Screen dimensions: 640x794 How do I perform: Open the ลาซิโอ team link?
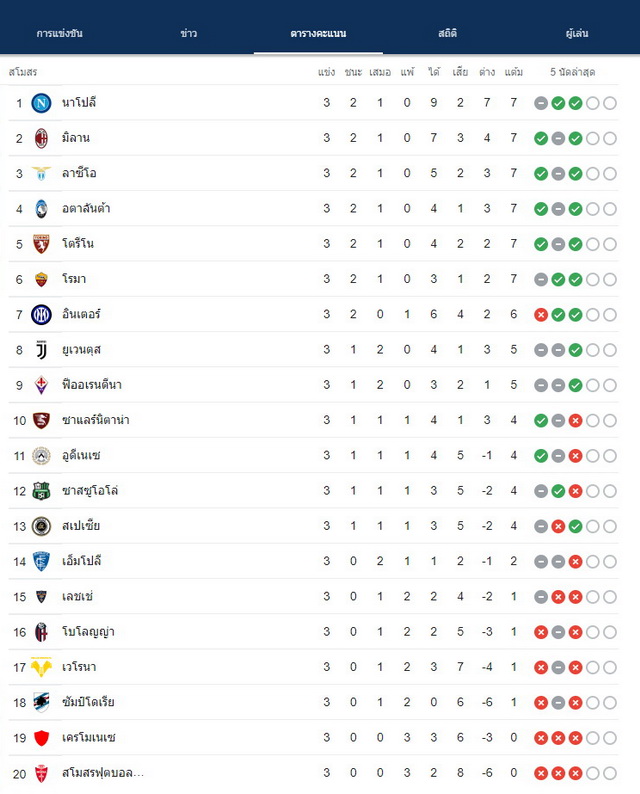(79, 173)
